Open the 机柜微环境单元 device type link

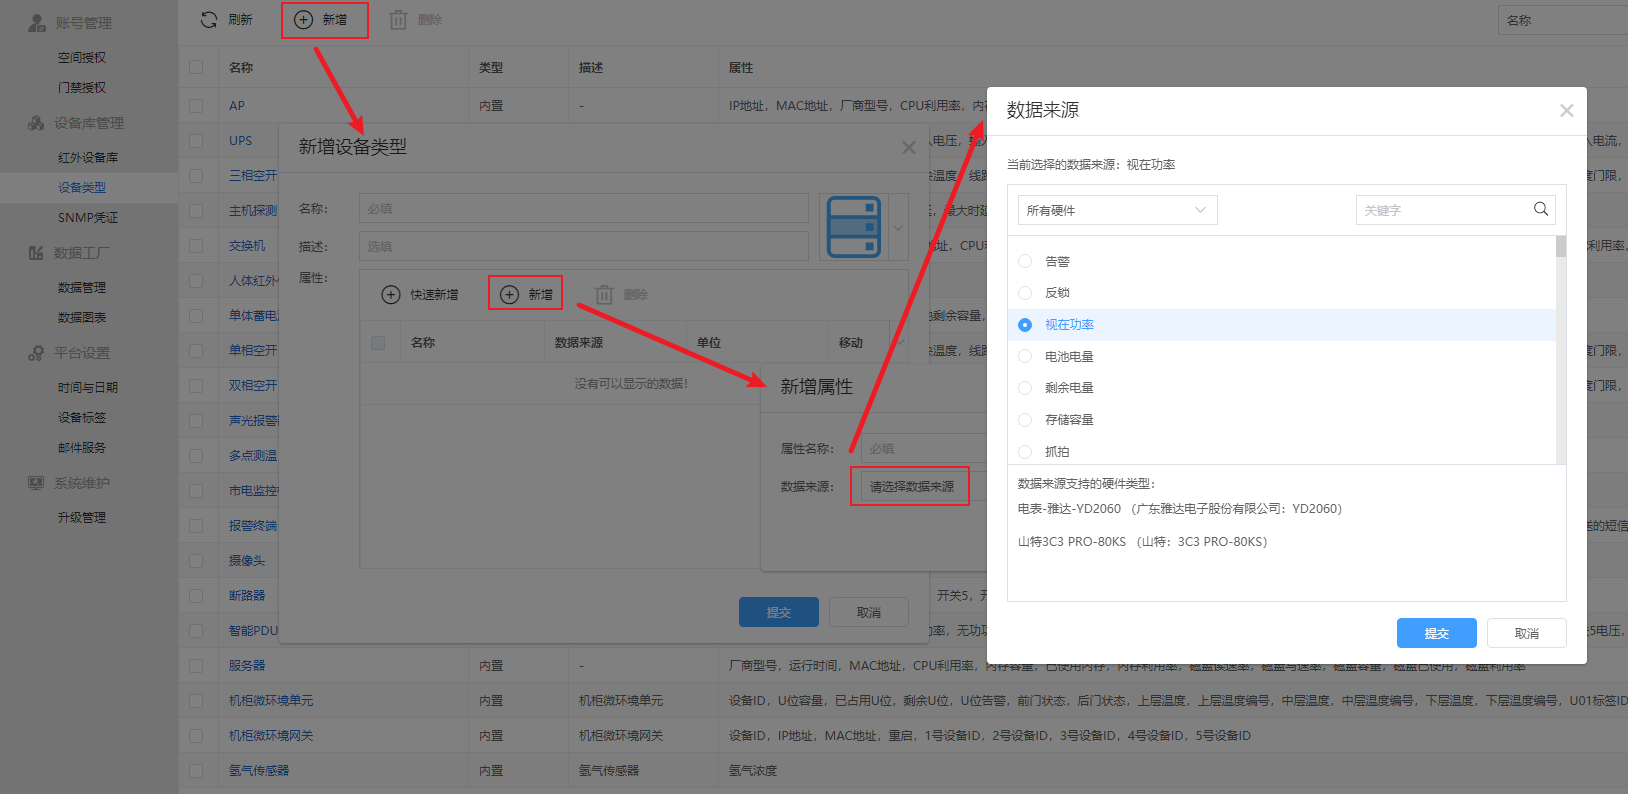pyautogui.click(x=271, y=701)
